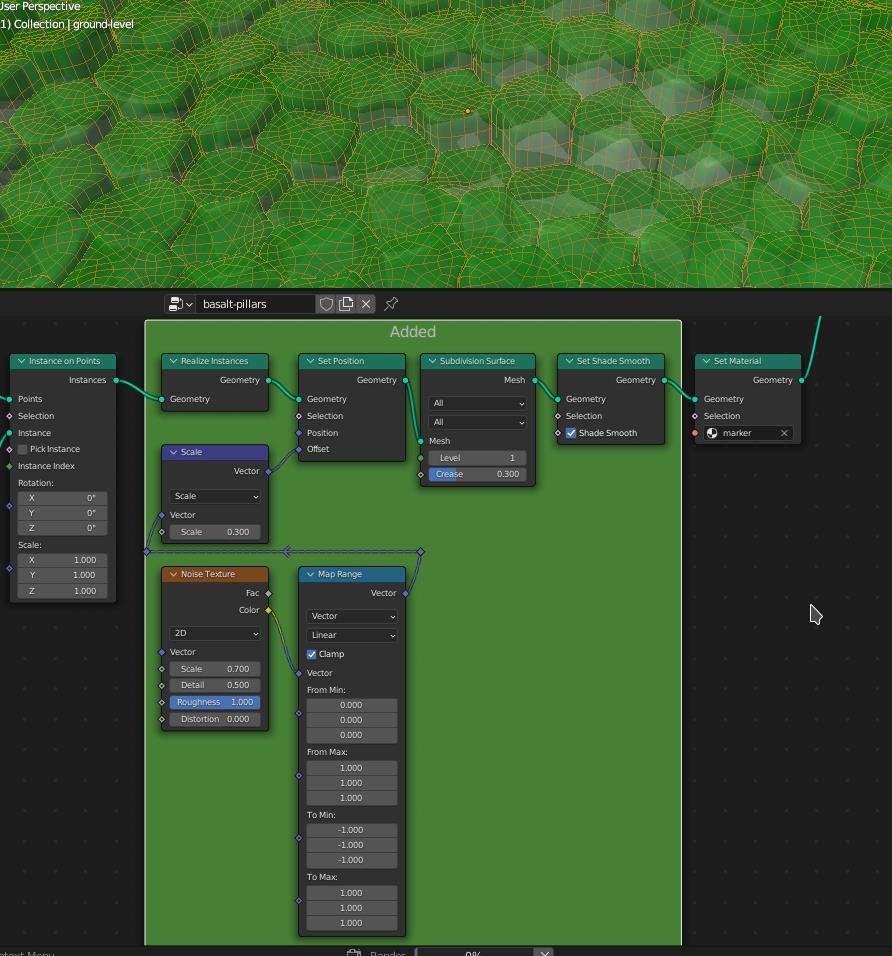Image resolution: width=892 pixels, height=956 pixels.
Task: Toggle the Clamp checkbox in Map Range
Action: click(x=312, y=654)
